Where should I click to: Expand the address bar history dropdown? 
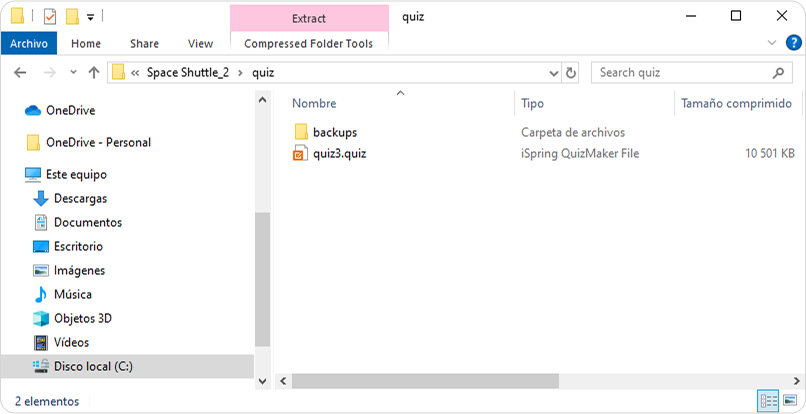click(x=554, y=74)
